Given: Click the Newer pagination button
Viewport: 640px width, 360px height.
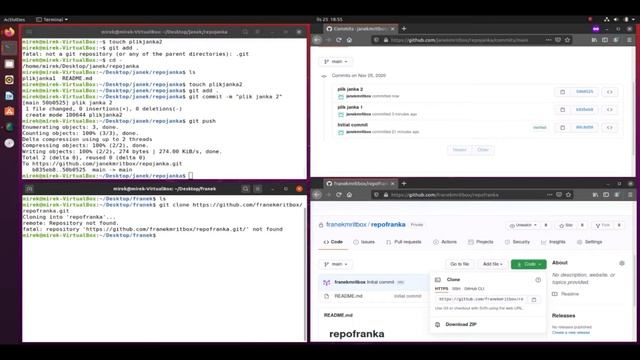Looking at the screenshot, I should 460,150.
